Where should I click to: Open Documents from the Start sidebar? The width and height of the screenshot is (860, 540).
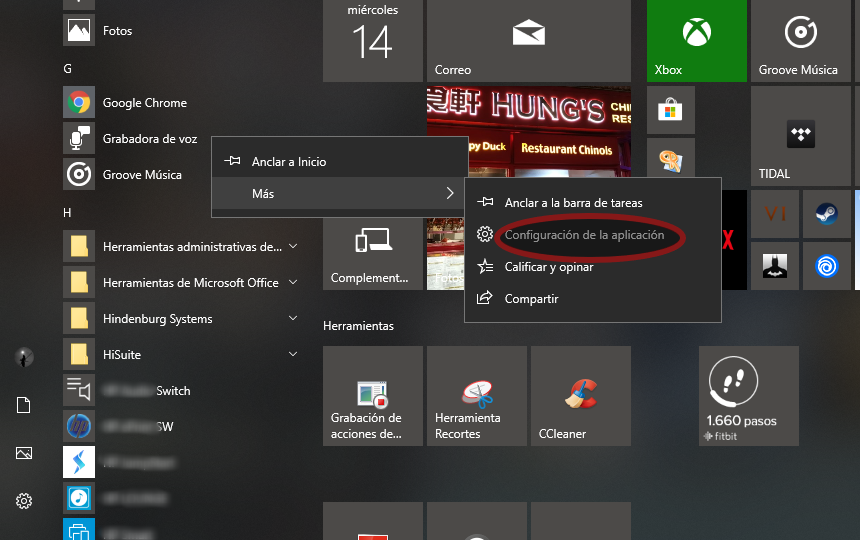pos(24,405)
